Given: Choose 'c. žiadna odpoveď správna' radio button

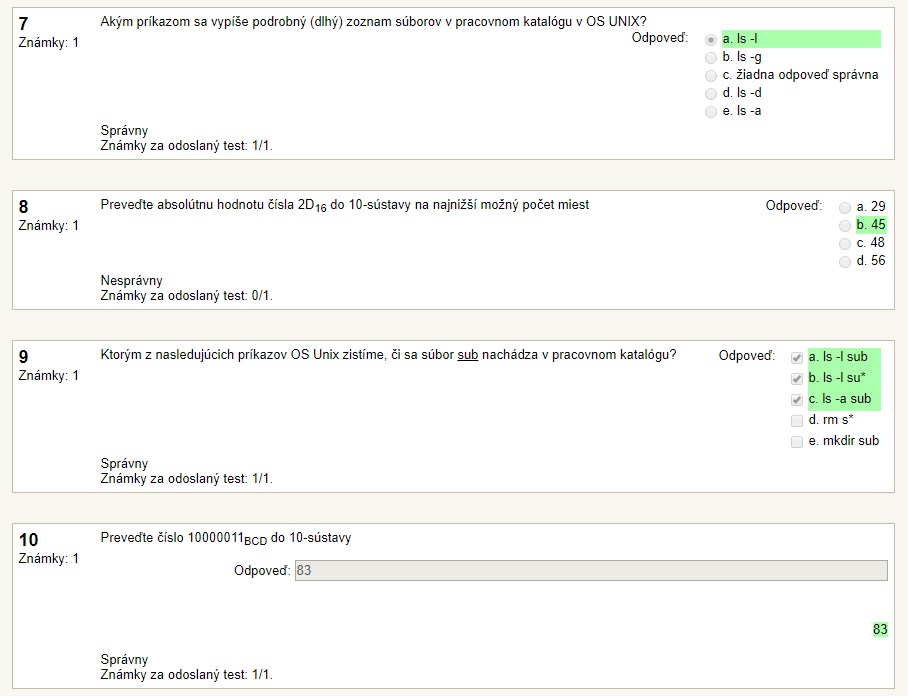Looking at the screenshot, I should [711, 75].
